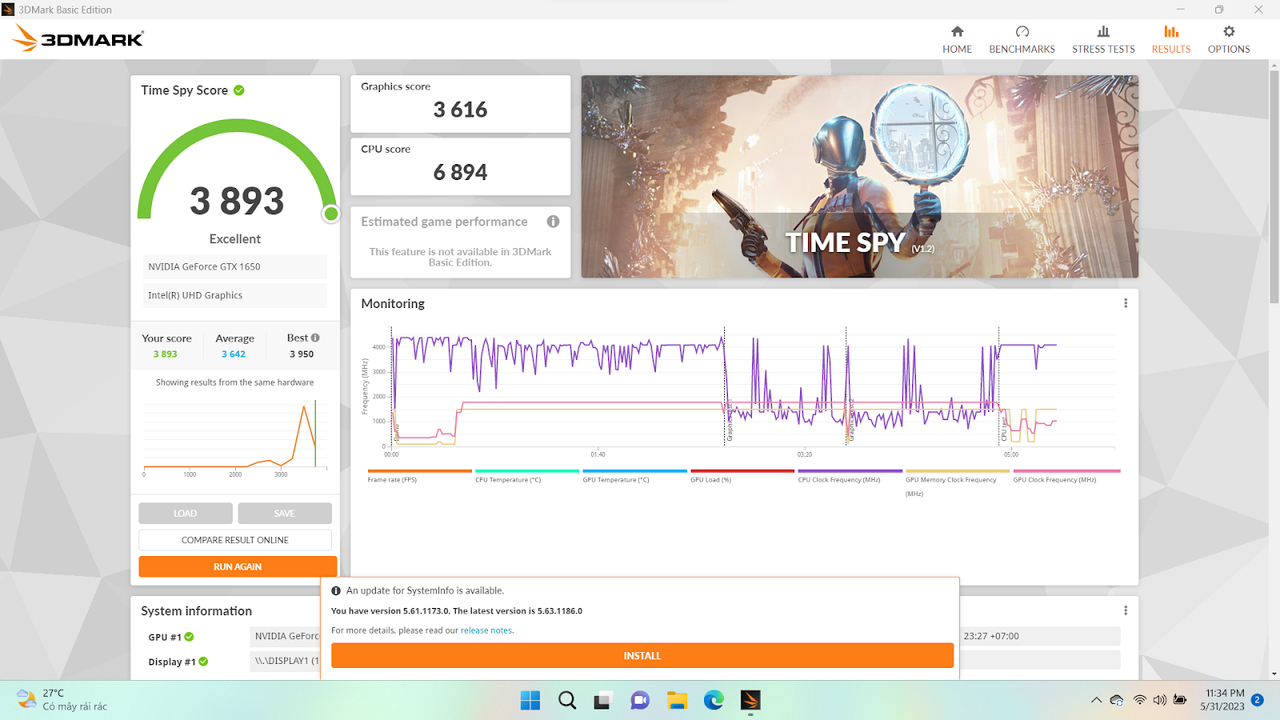This screenshot has width=1280, height=720.
Task: Click the RUN AGAIN button
Action: [x=237, y=566]
